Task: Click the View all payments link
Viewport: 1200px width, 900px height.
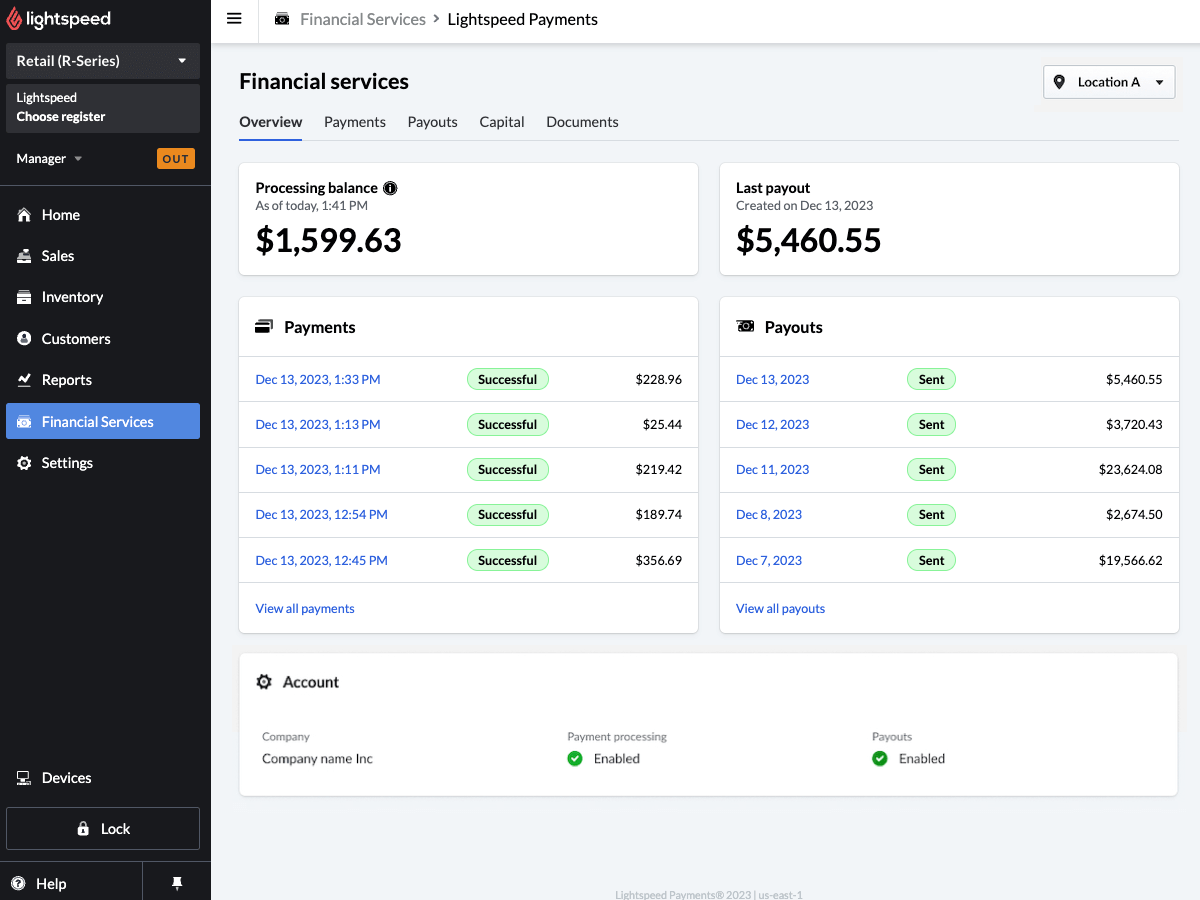Action: click(305, 608)
